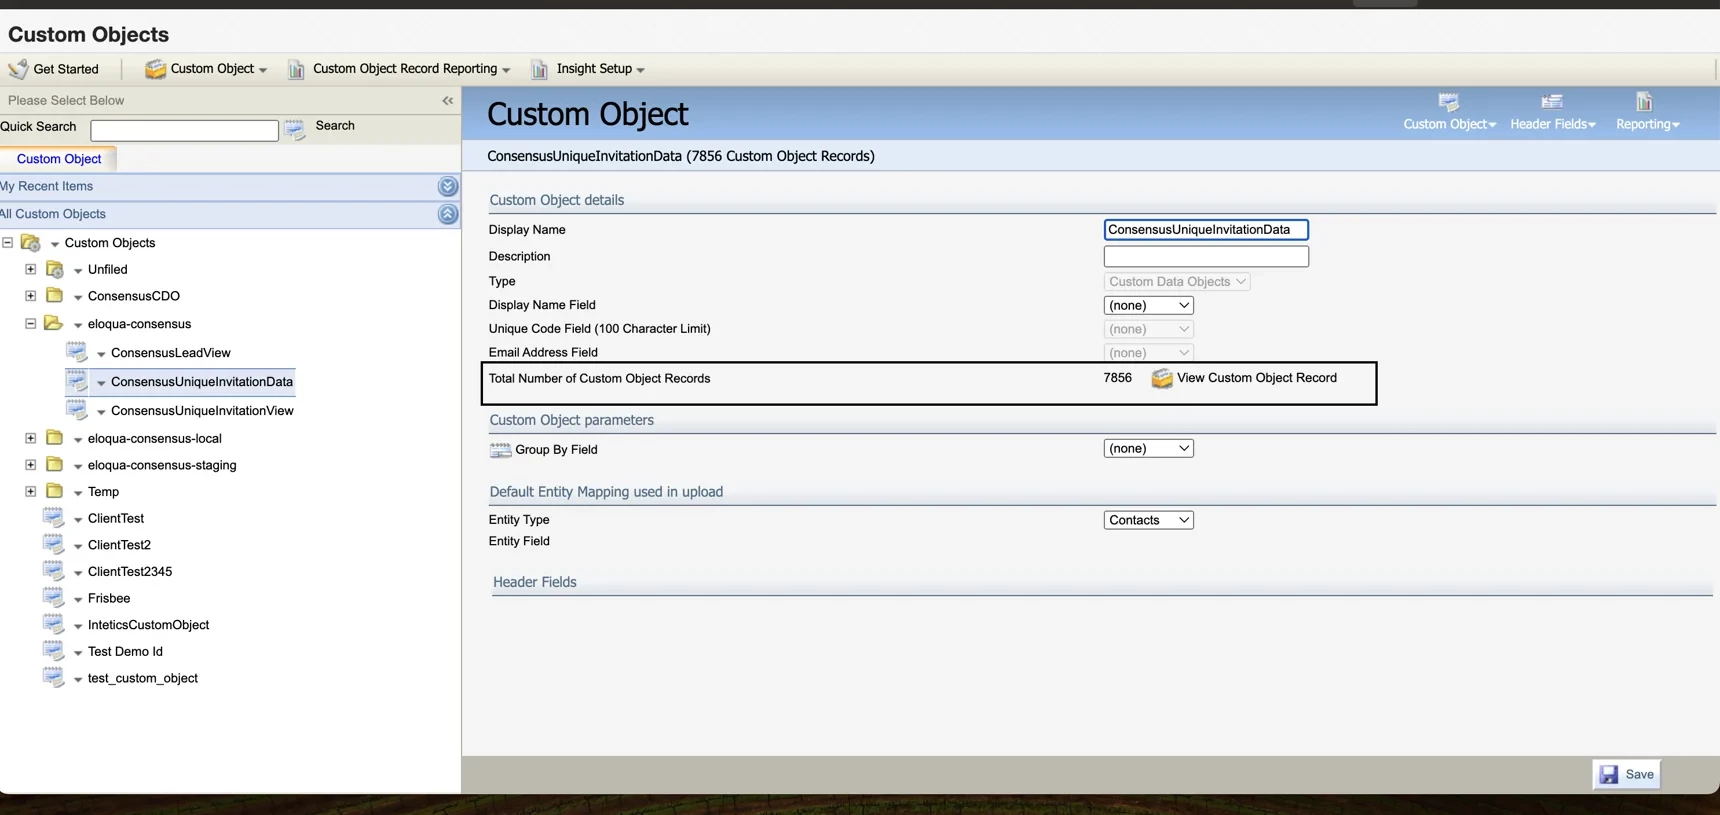Click the eloqua-consensus open folder icon
The width and height of the screenshot is (1720, 815).
pos(54,323)
